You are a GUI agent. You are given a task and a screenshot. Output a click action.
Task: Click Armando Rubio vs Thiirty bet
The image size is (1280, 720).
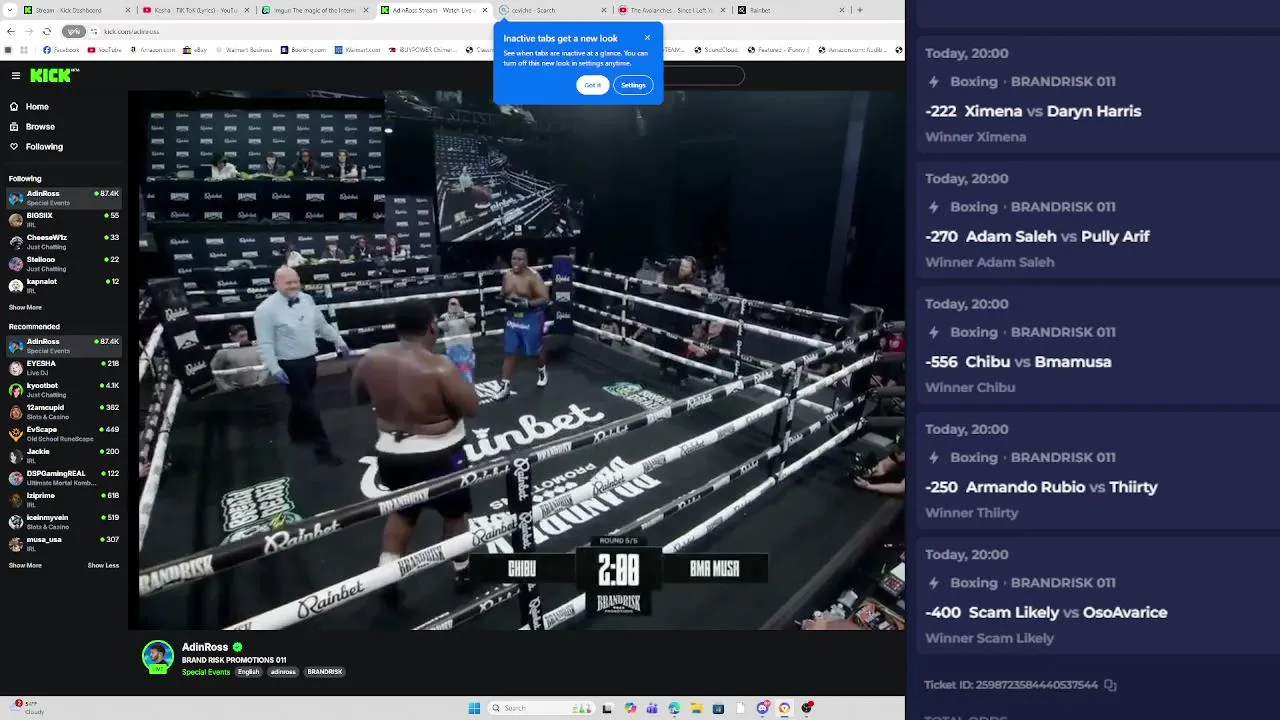click(x=1098, y=470)
